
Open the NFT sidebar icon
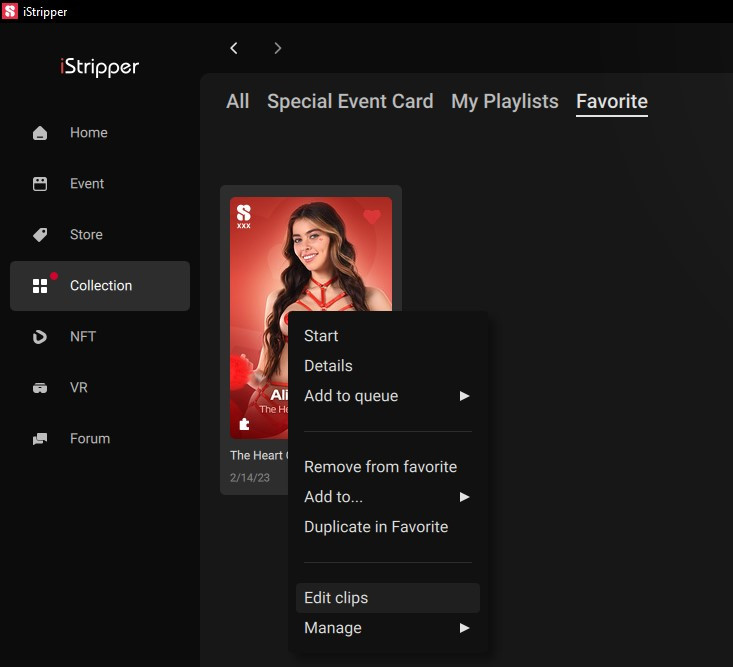point(40,337)
